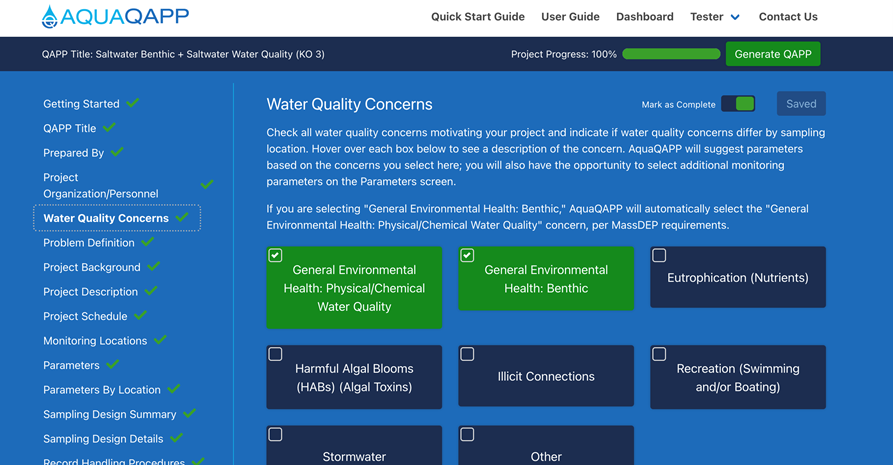The image size is (893, 465).
Task: Select the Illicit Connections concern card
Action: click(546, 376)
